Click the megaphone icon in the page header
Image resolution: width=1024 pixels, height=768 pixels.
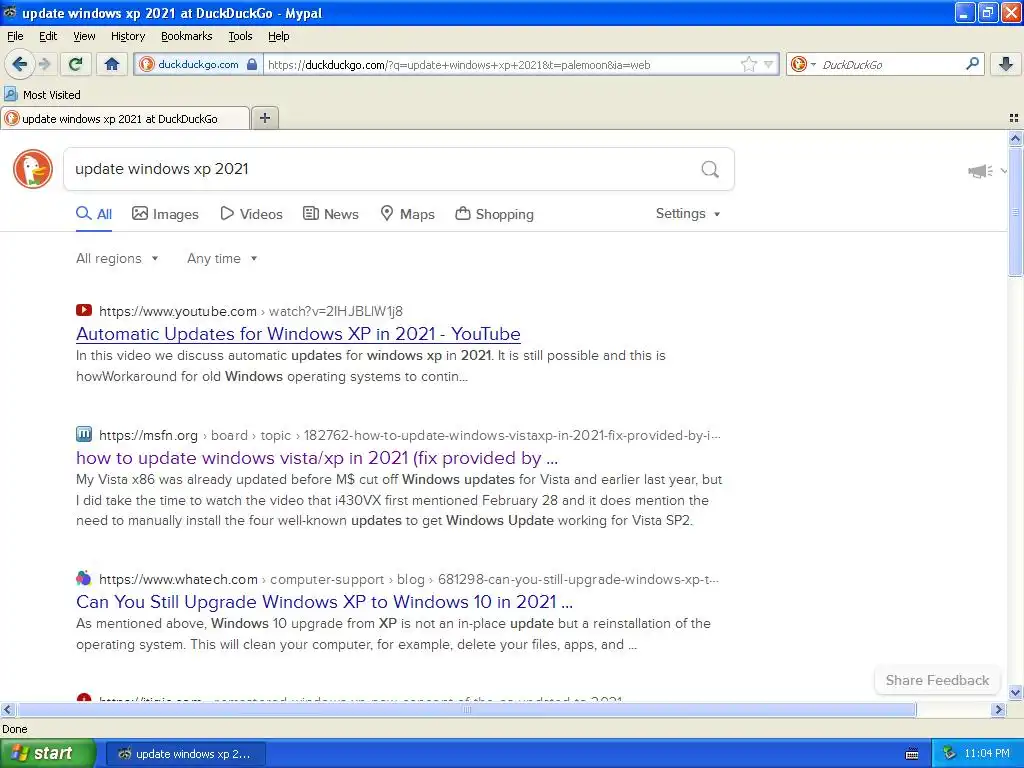point(980,171)
